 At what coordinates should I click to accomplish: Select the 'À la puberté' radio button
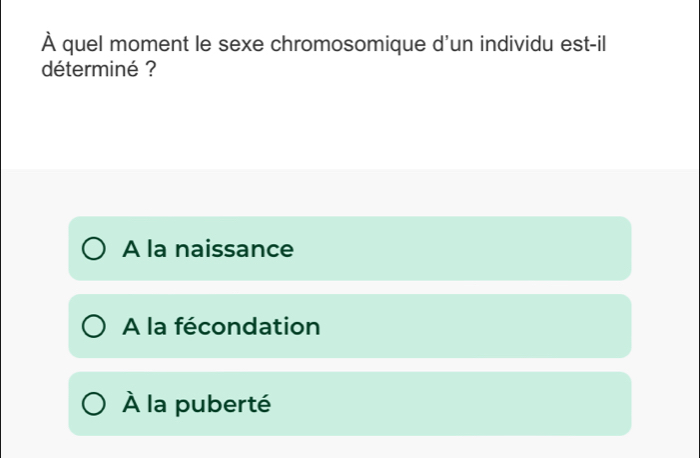click(92, 404)
